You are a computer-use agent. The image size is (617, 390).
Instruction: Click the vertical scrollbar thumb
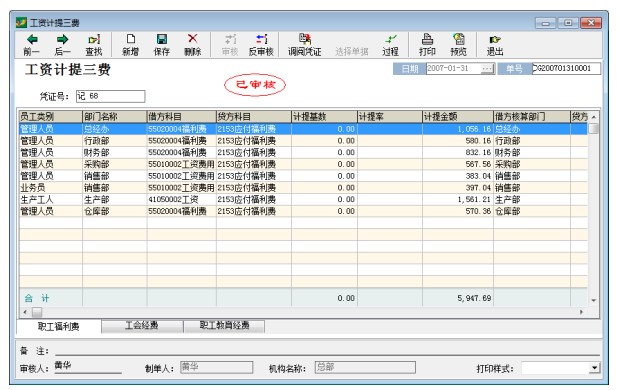tap(593, 128)
